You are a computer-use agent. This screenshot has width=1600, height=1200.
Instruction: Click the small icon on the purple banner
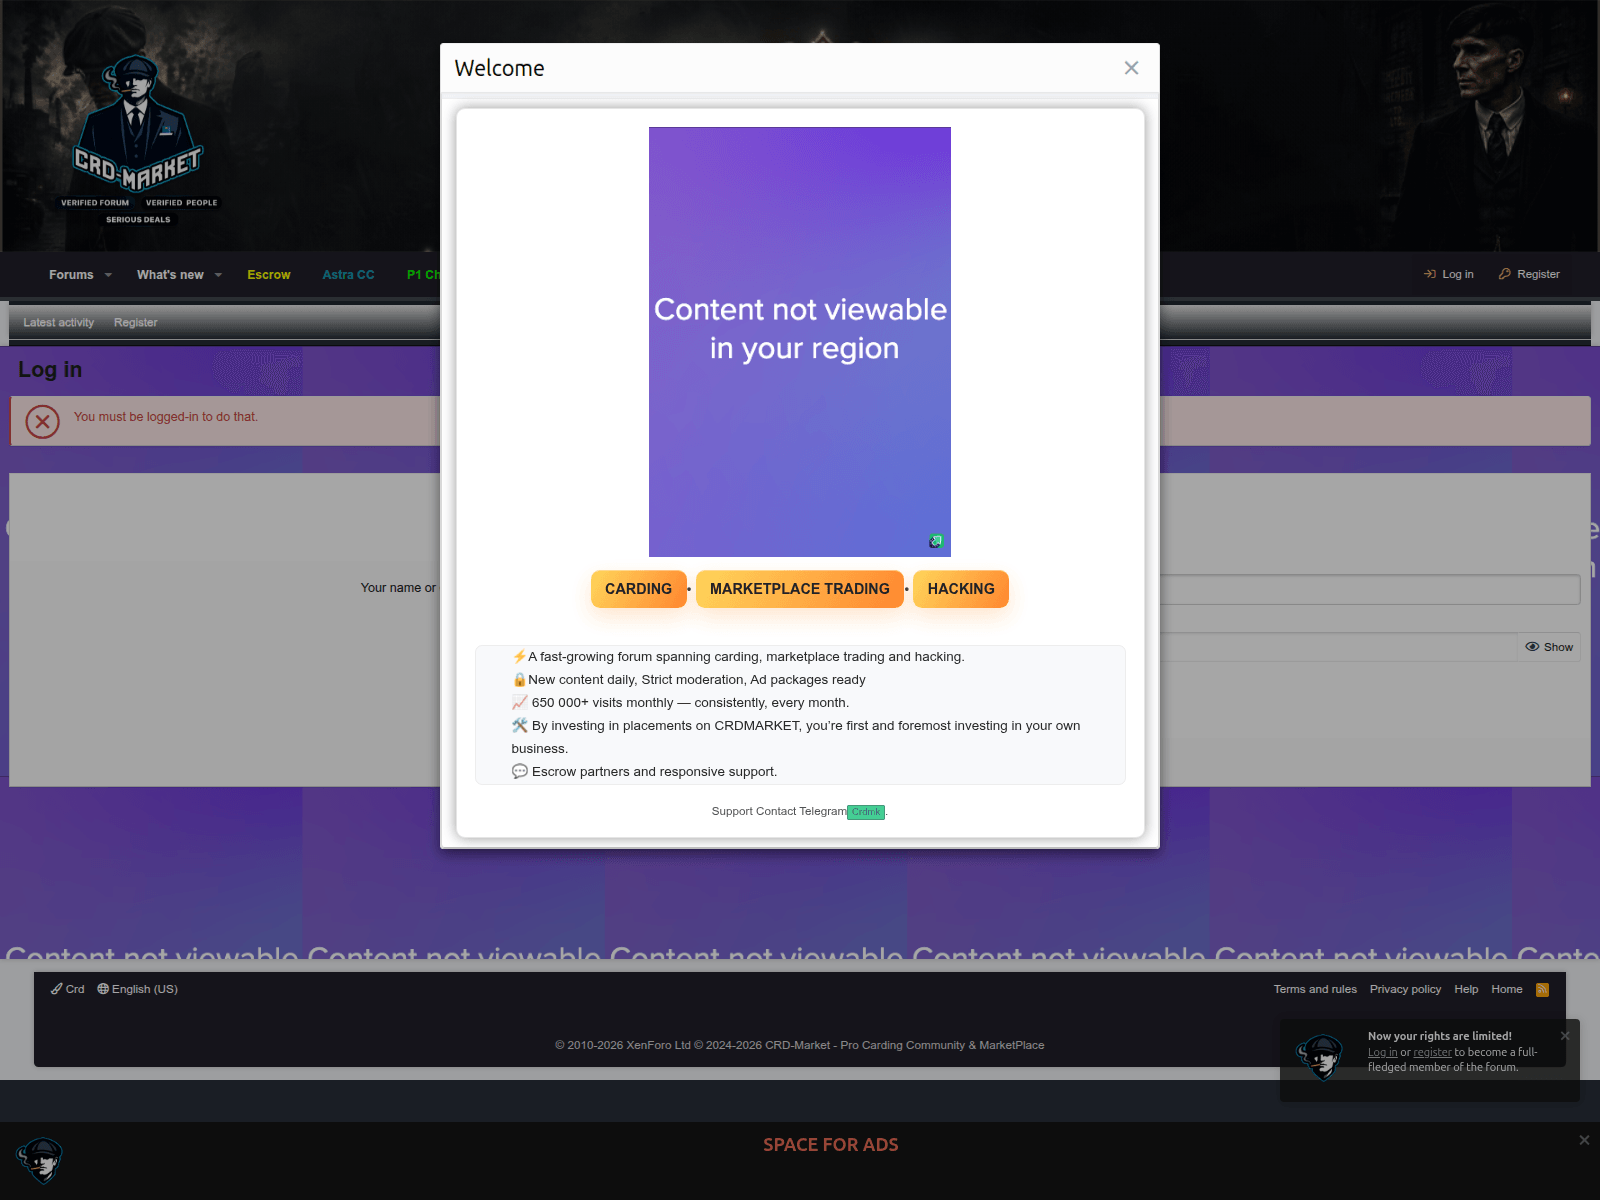(x=935, y=541)
